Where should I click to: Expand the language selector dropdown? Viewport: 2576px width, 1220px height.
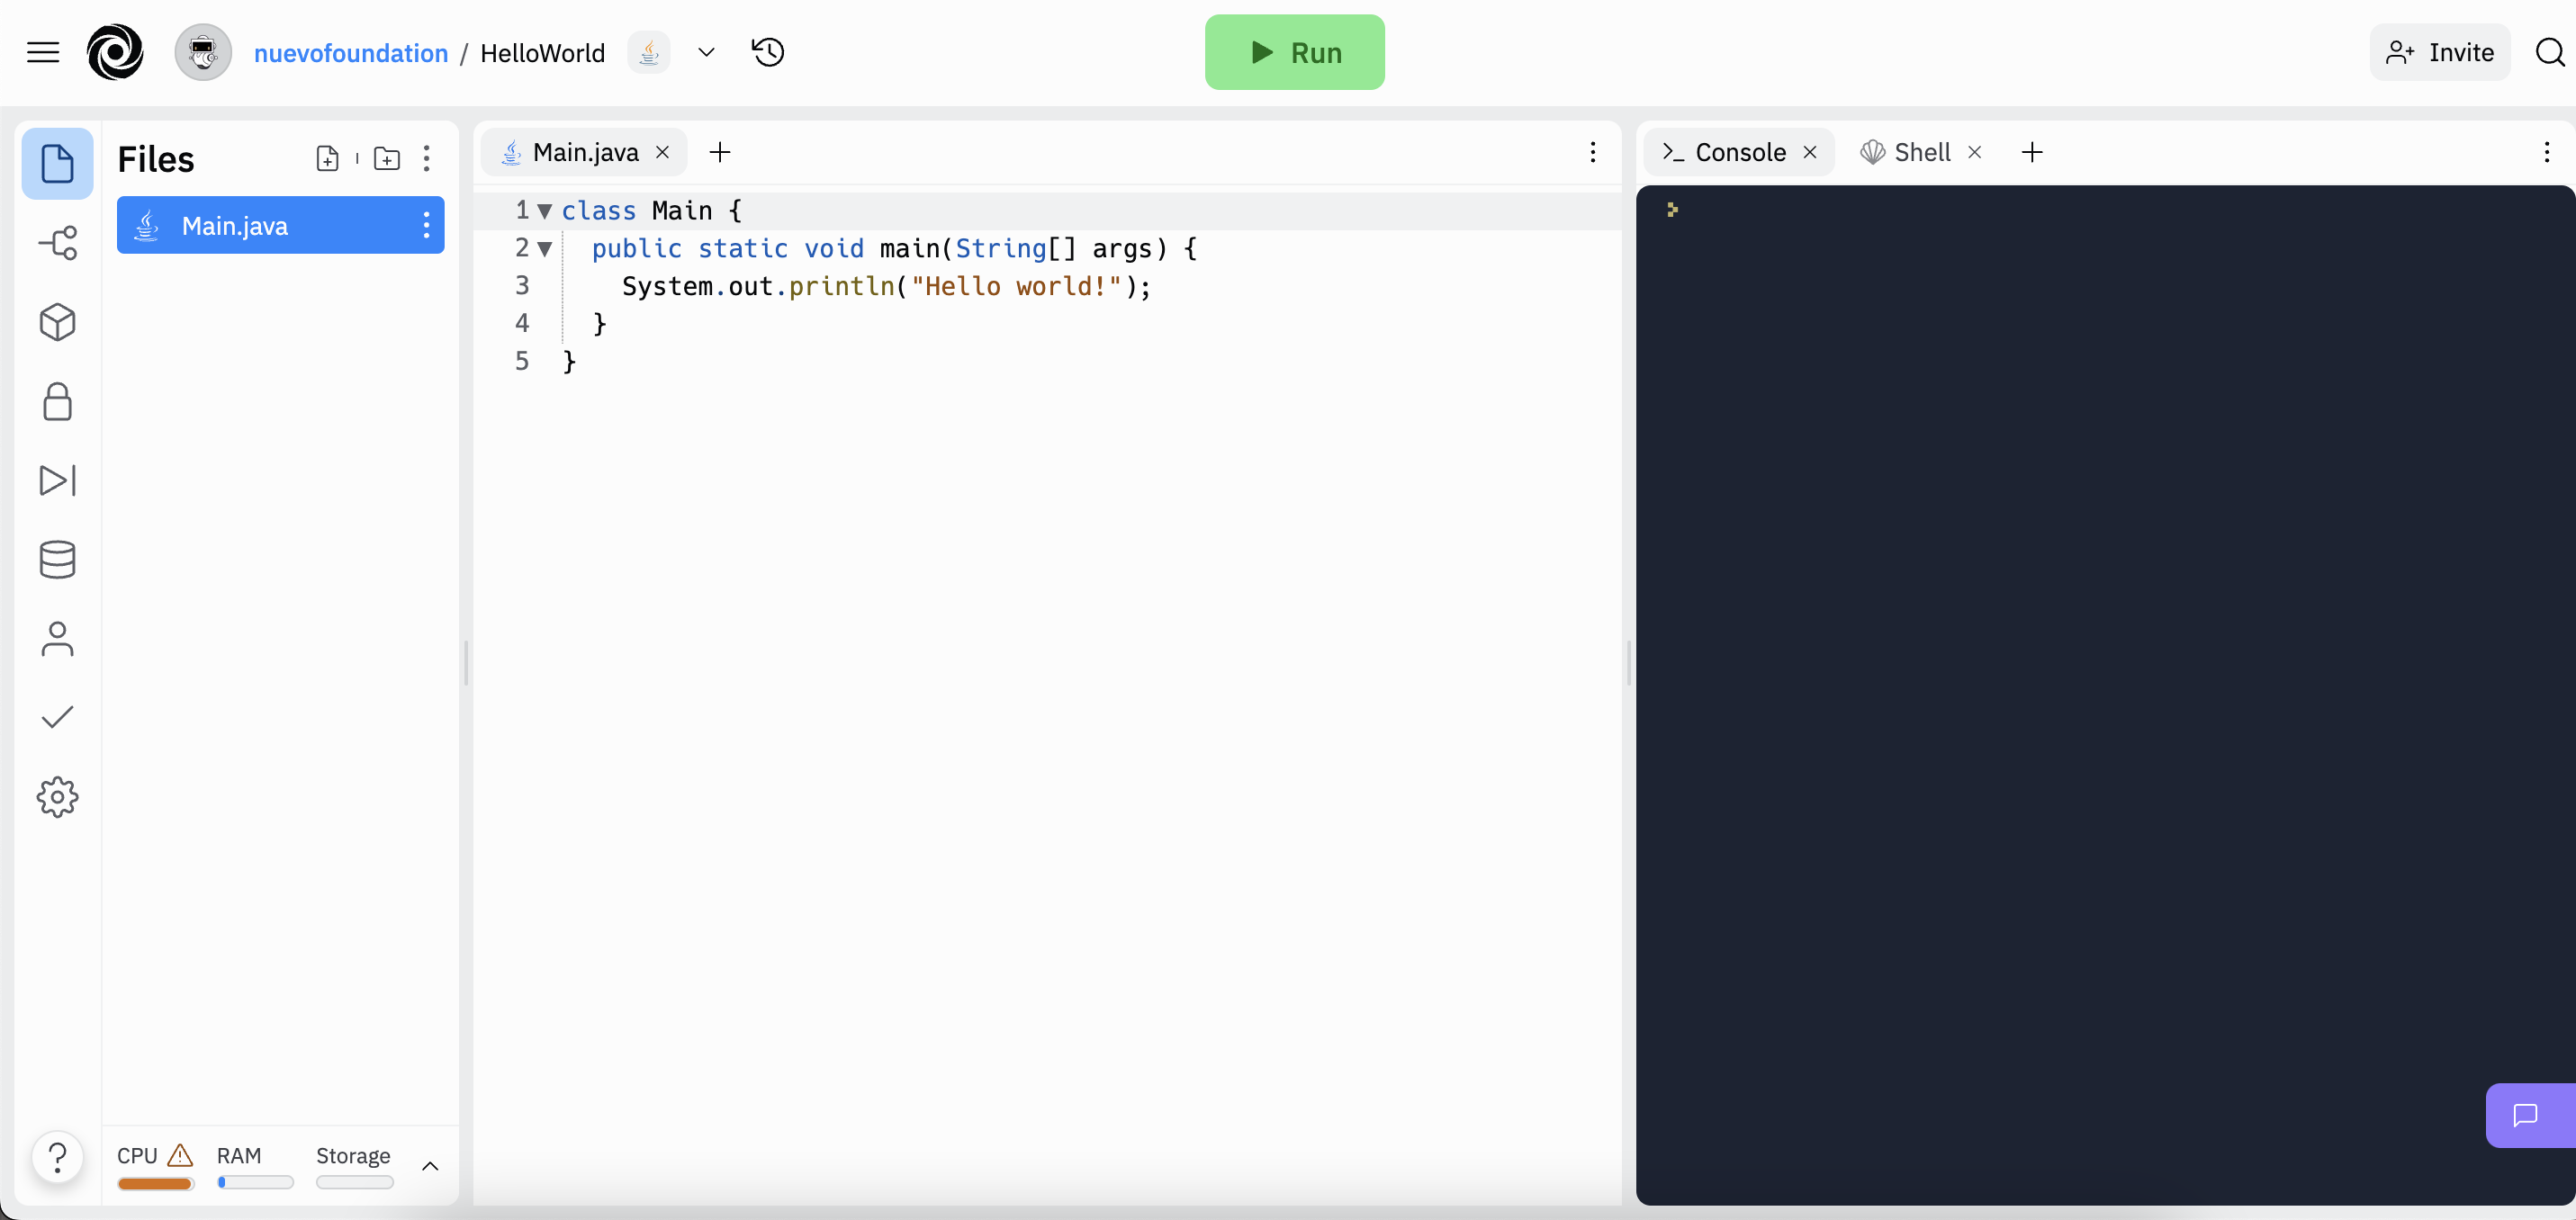tap(707, 52)
